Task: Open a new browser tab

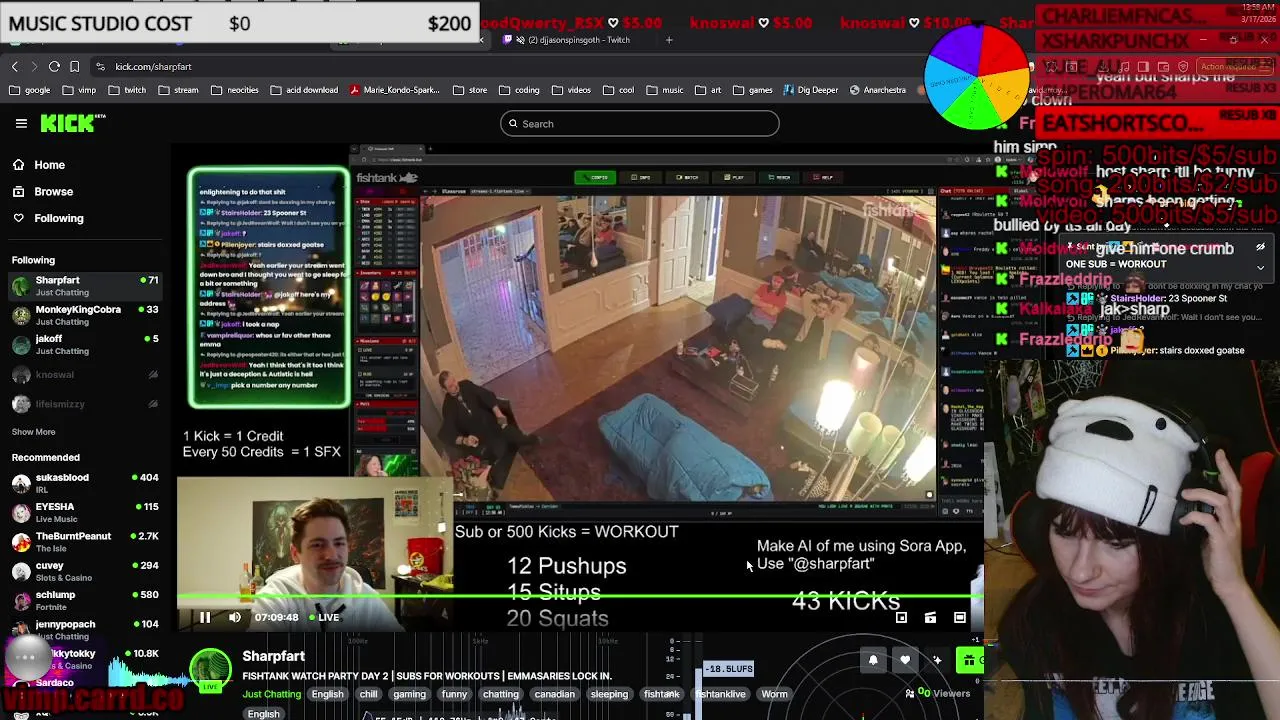Action: [x=669, y=40]
